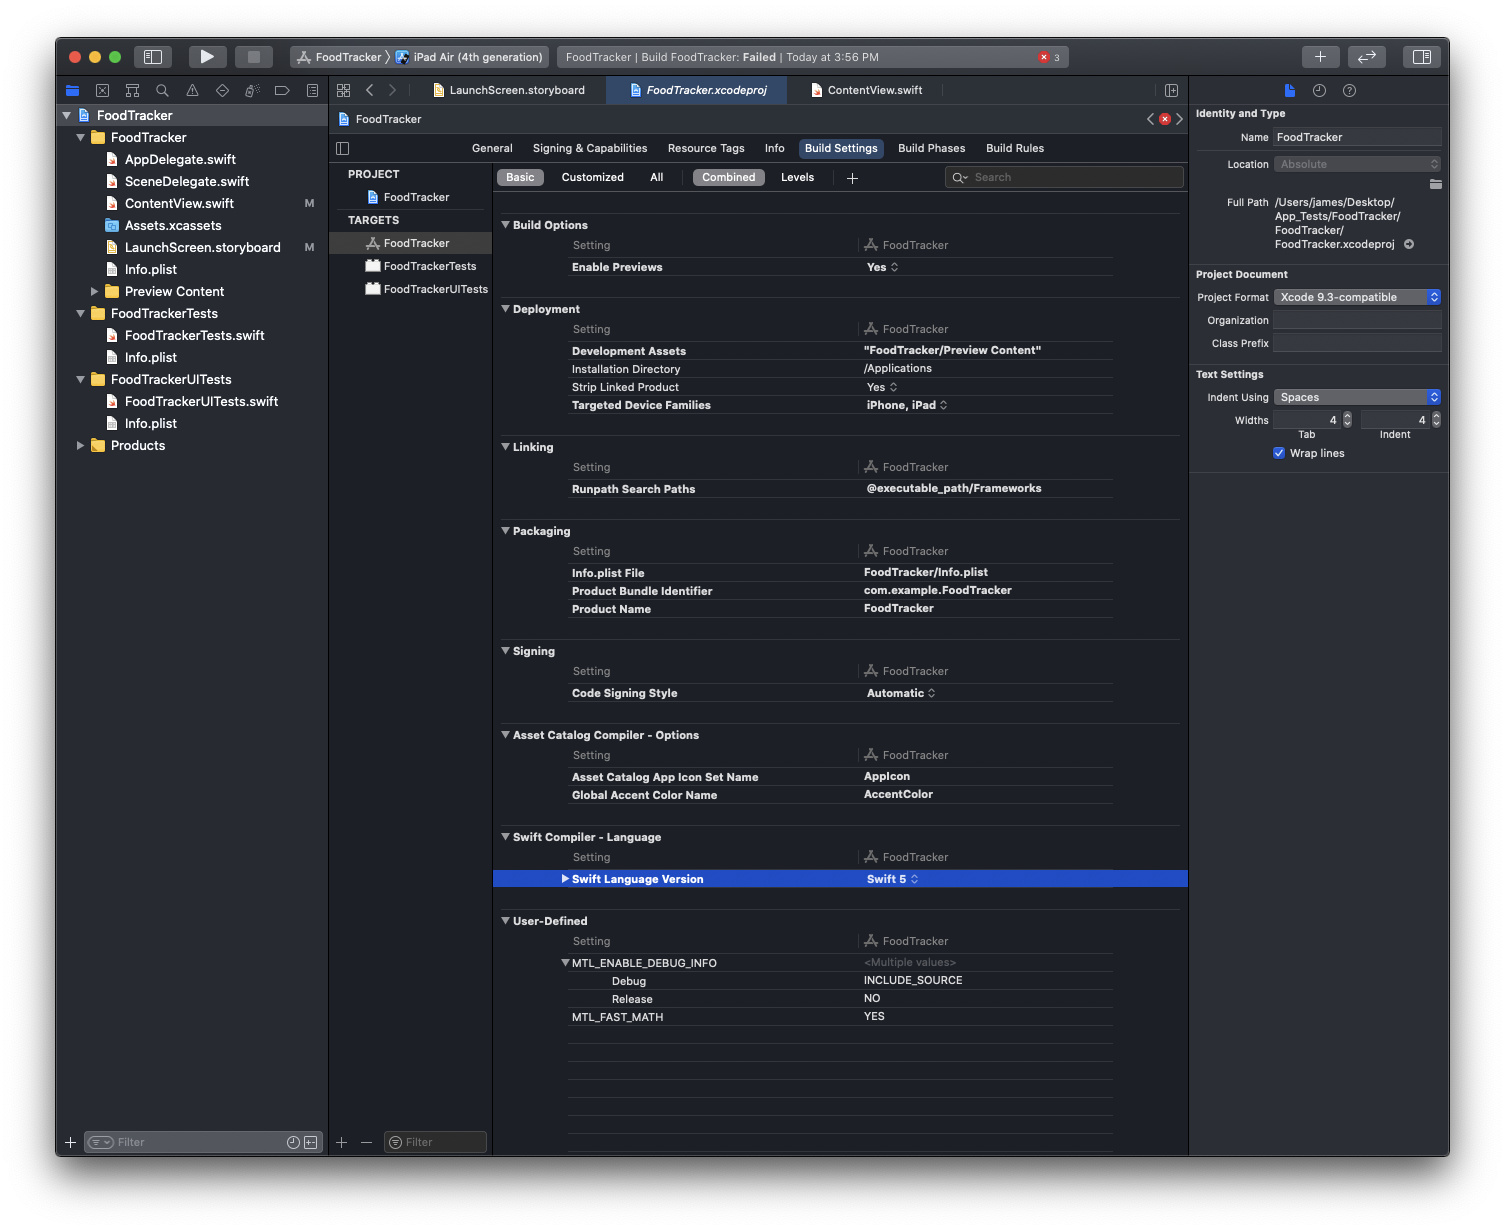Run the FoodTracker build with Play button
The image size is (1505, 1230).
(207, 57)
